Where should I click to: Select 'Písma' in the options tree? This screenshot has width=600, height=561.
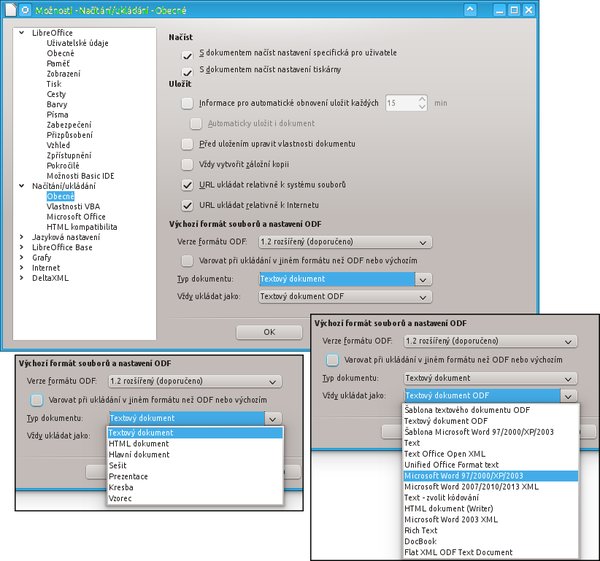click(57, 114)
